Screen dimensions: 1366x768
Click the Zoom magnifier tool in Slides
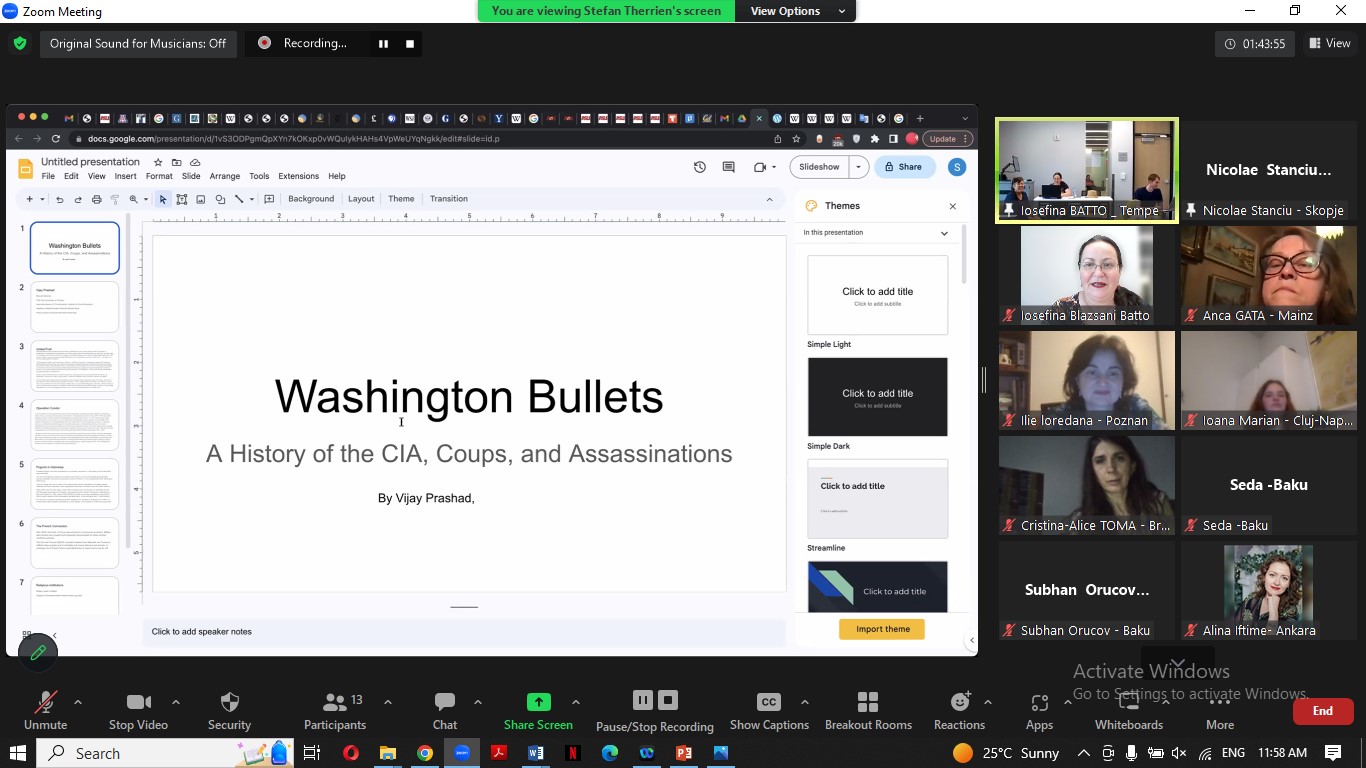point(133,199)
